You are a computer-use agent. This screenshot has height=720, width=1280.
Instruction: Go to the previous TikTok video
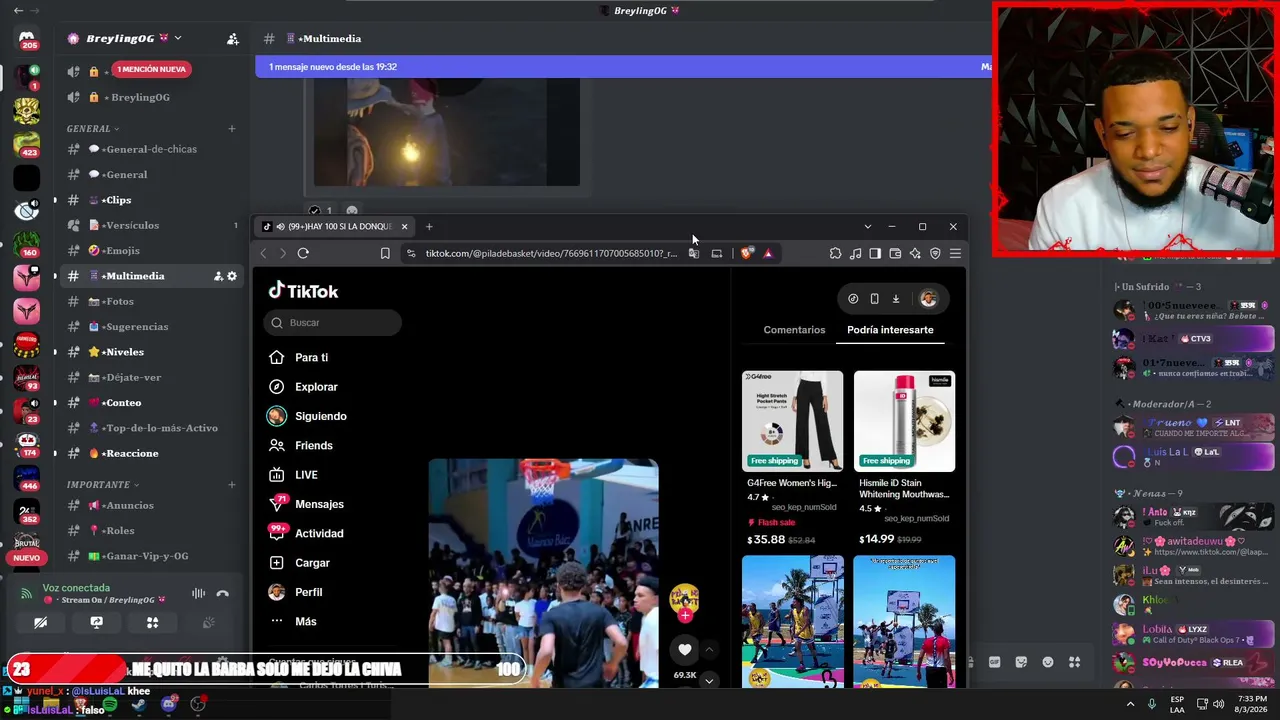[709, 649]
